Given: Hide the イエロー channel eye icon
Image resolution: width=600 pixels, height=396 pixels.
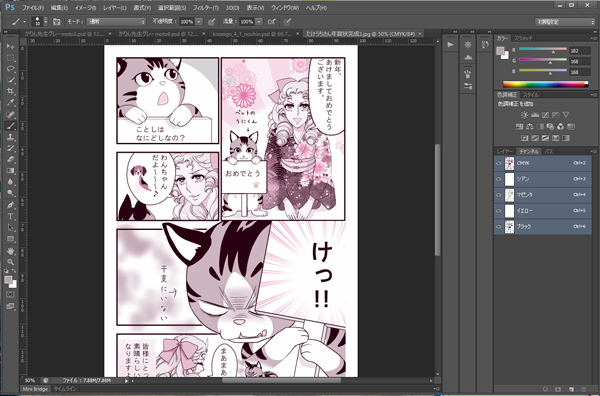Looking at the screenshot, I should click(x=499, y=210).
